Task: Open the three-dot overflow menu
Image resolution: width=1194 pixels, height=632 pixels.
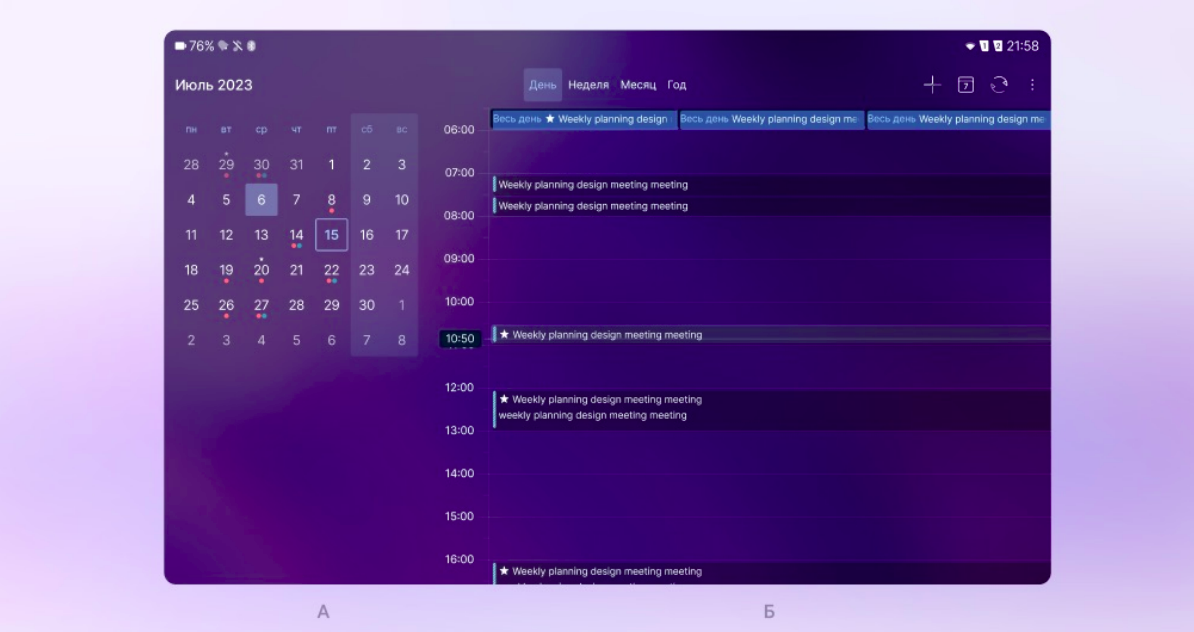Action: (1032, 85)
